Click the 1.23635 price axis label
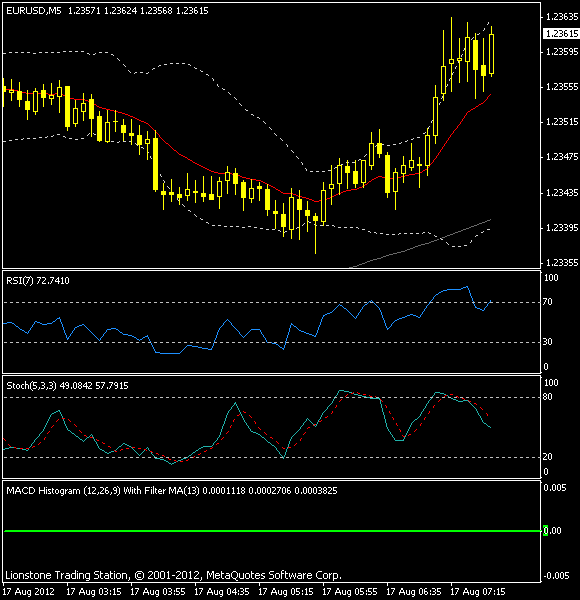 [x=562, y=17]
